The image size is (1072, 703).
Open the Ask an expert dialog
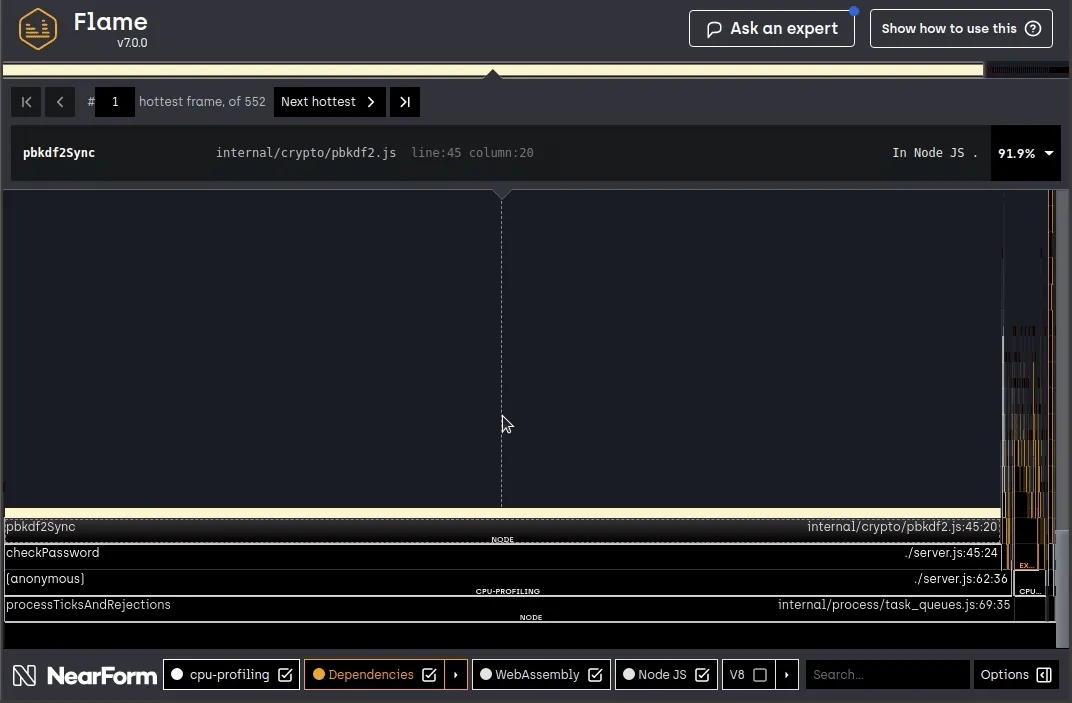(771, 28)
